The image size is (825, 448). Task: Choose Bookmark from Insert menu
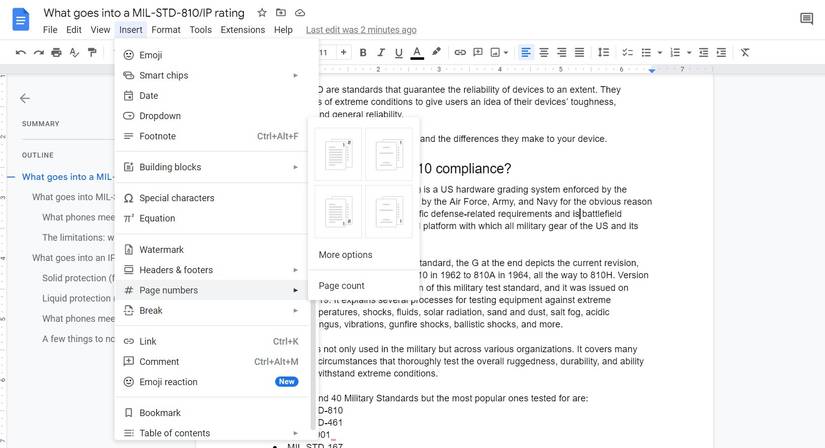211,413
